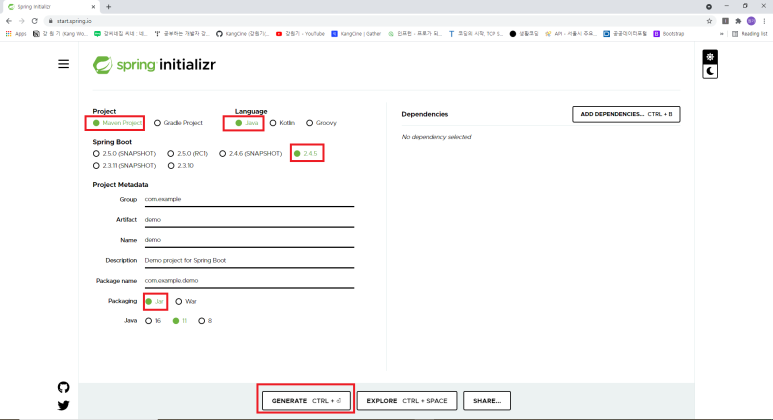Choose Kotlin as language

click(282, 123)
